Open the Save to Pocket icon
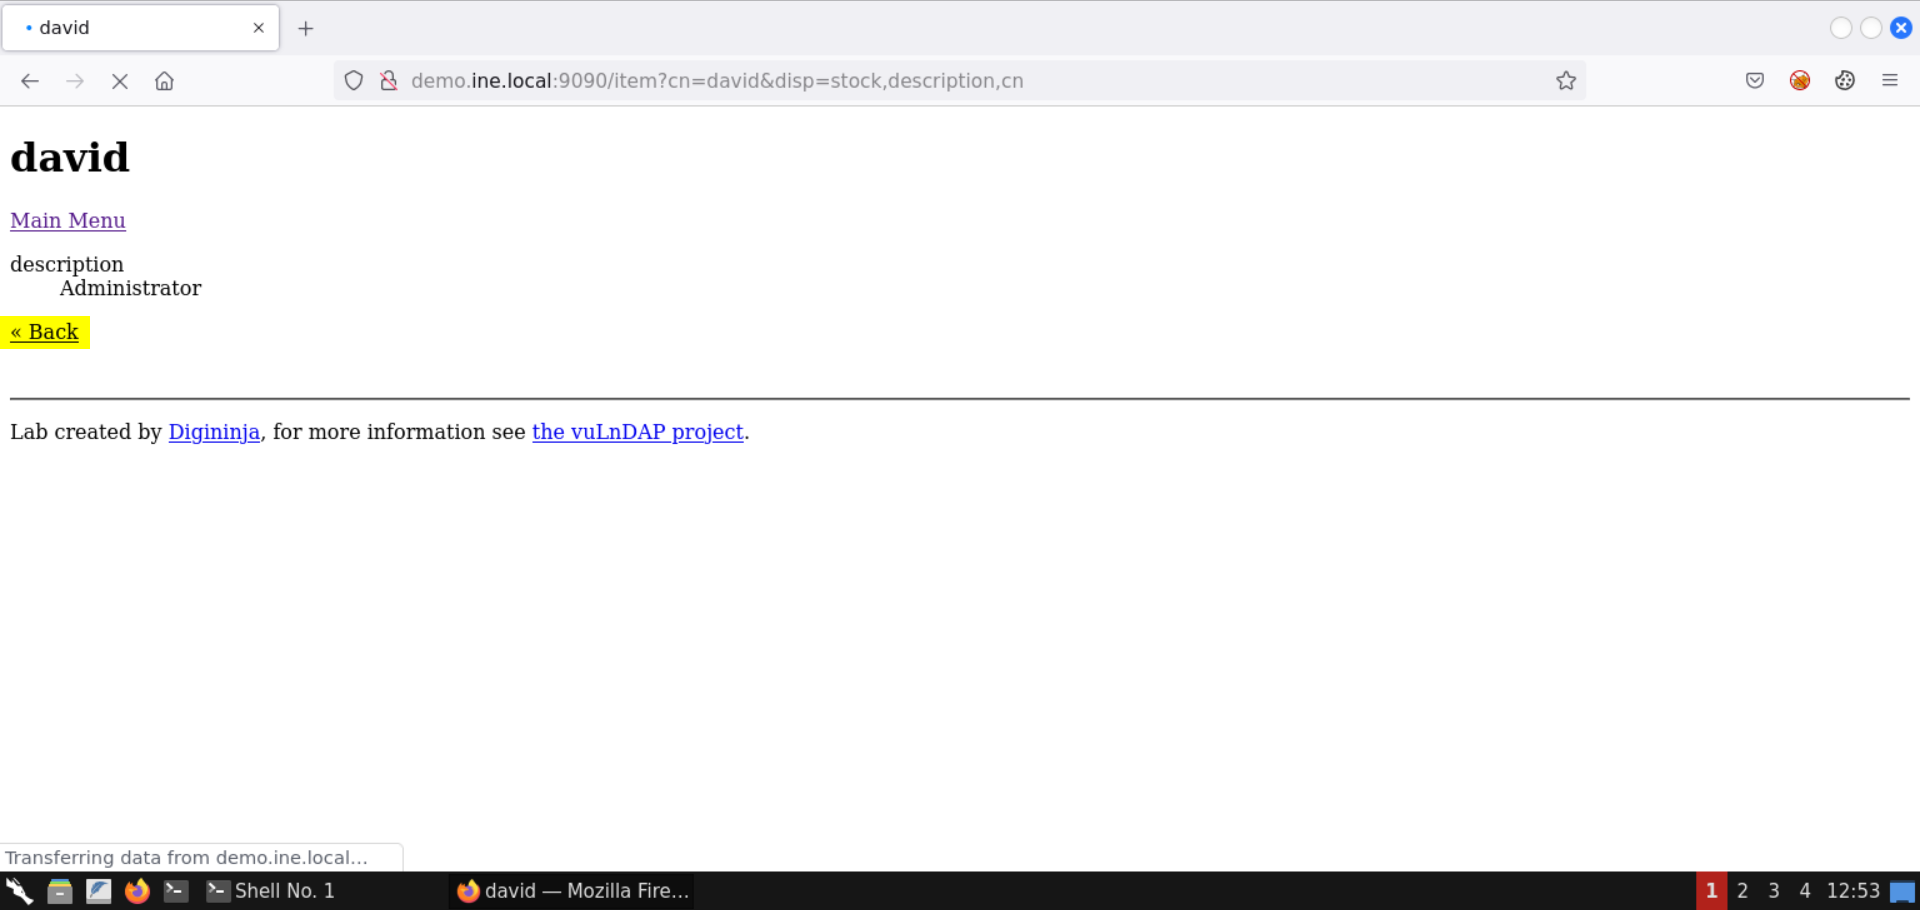The height and width of the screenshot is (910, 1920). (1755, 81)
